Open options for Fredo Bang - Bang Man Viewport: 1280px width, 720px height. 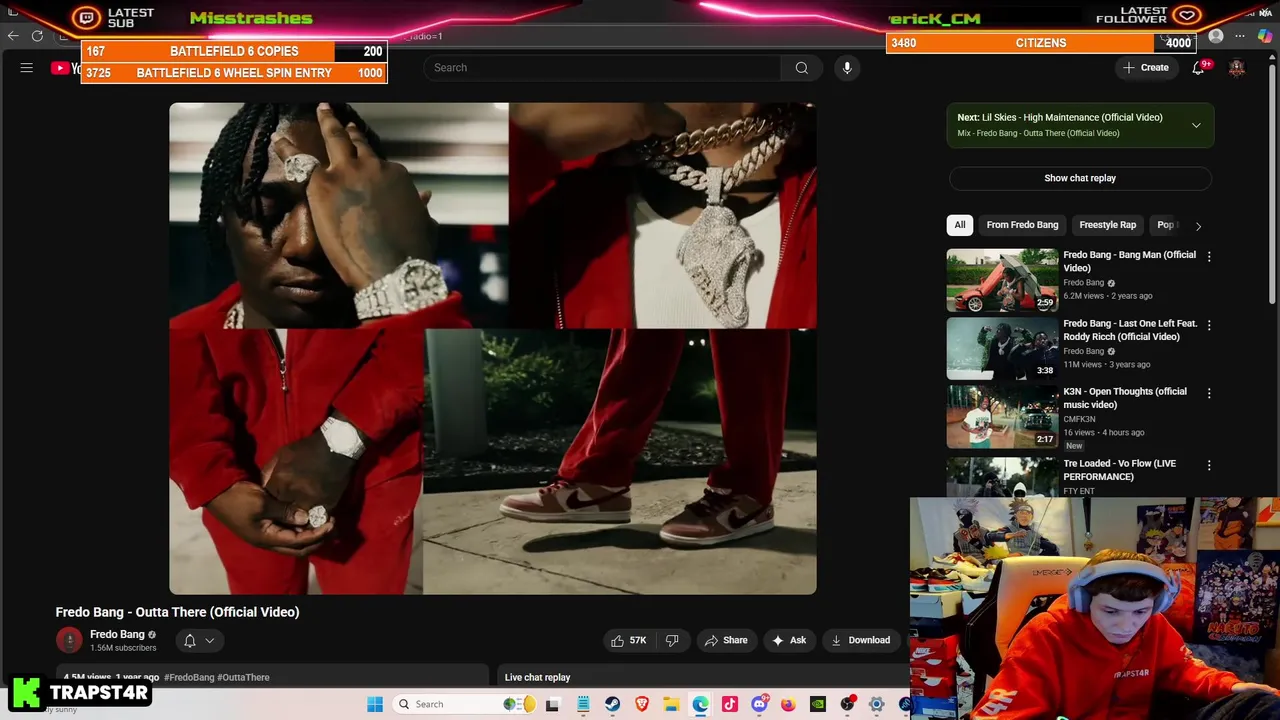1209,257
